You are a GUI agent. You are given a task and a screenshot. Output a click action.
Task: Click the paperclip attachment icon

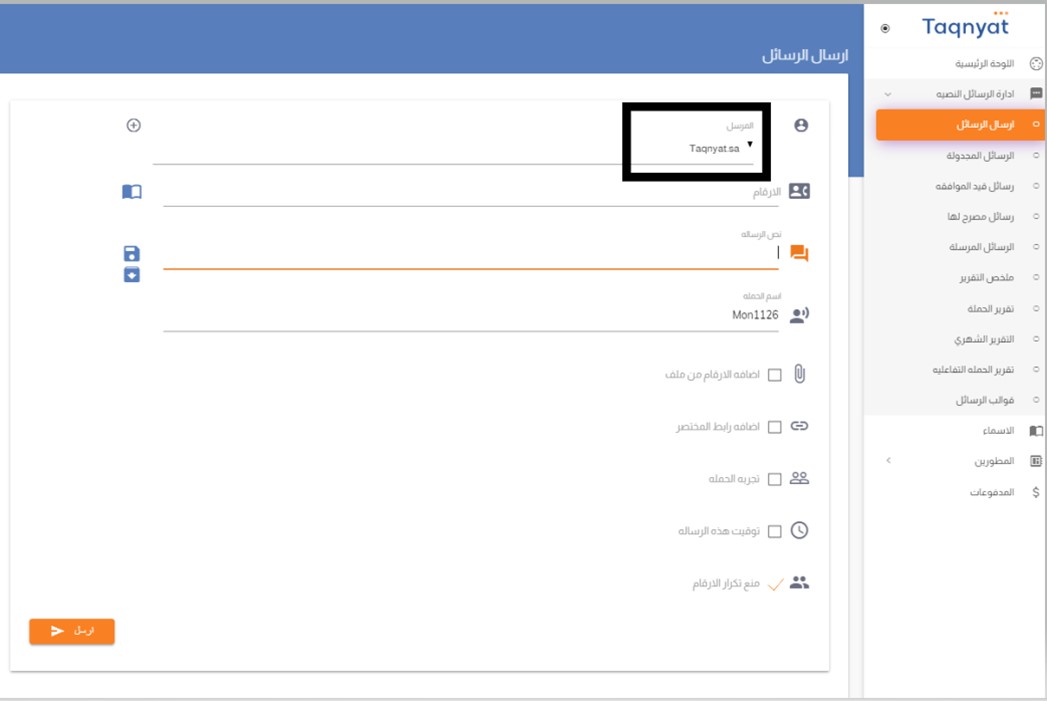pos(799,374)
